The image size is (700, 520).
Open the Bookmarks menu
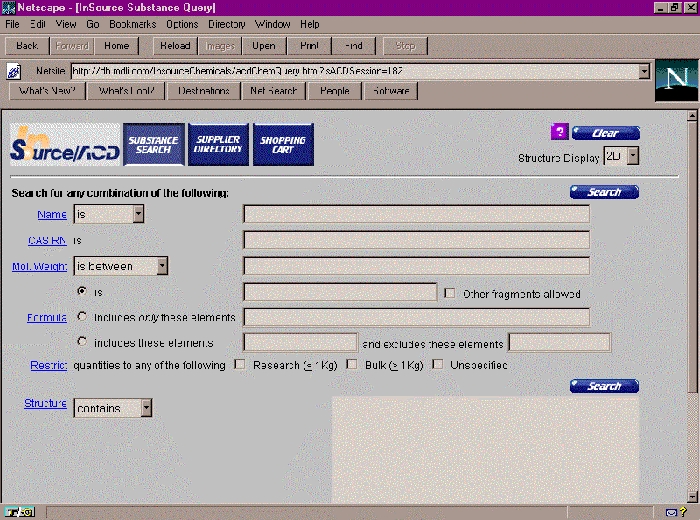[x=133, y=24]
